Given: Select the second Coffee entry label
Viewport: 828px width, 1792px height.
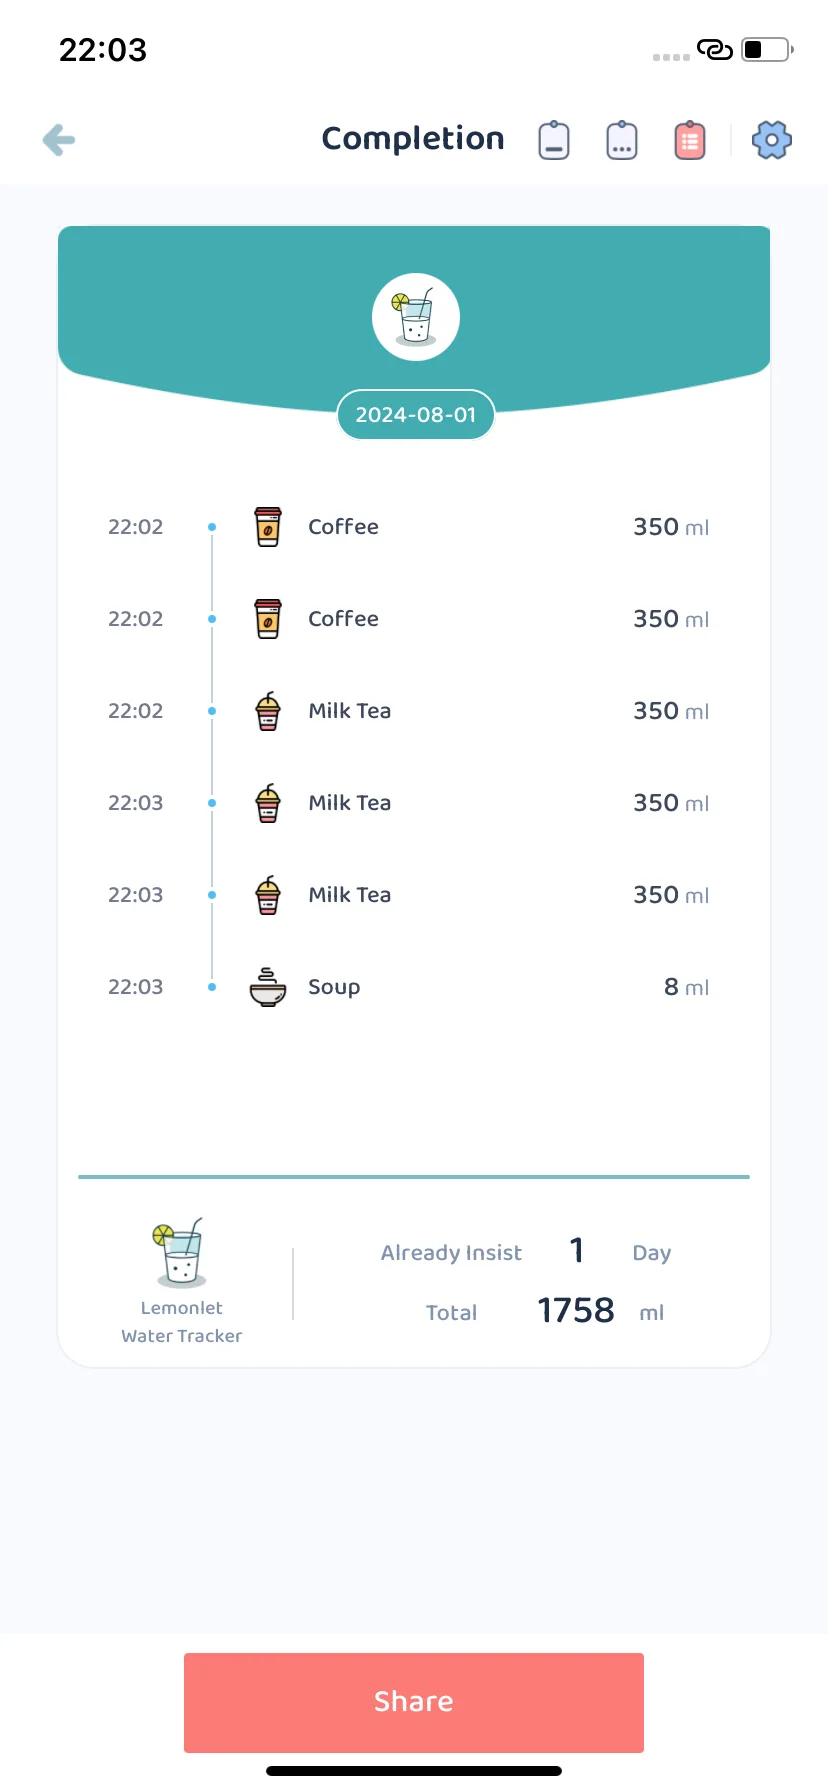Looking at the screenshot, I should click(343, 619).
